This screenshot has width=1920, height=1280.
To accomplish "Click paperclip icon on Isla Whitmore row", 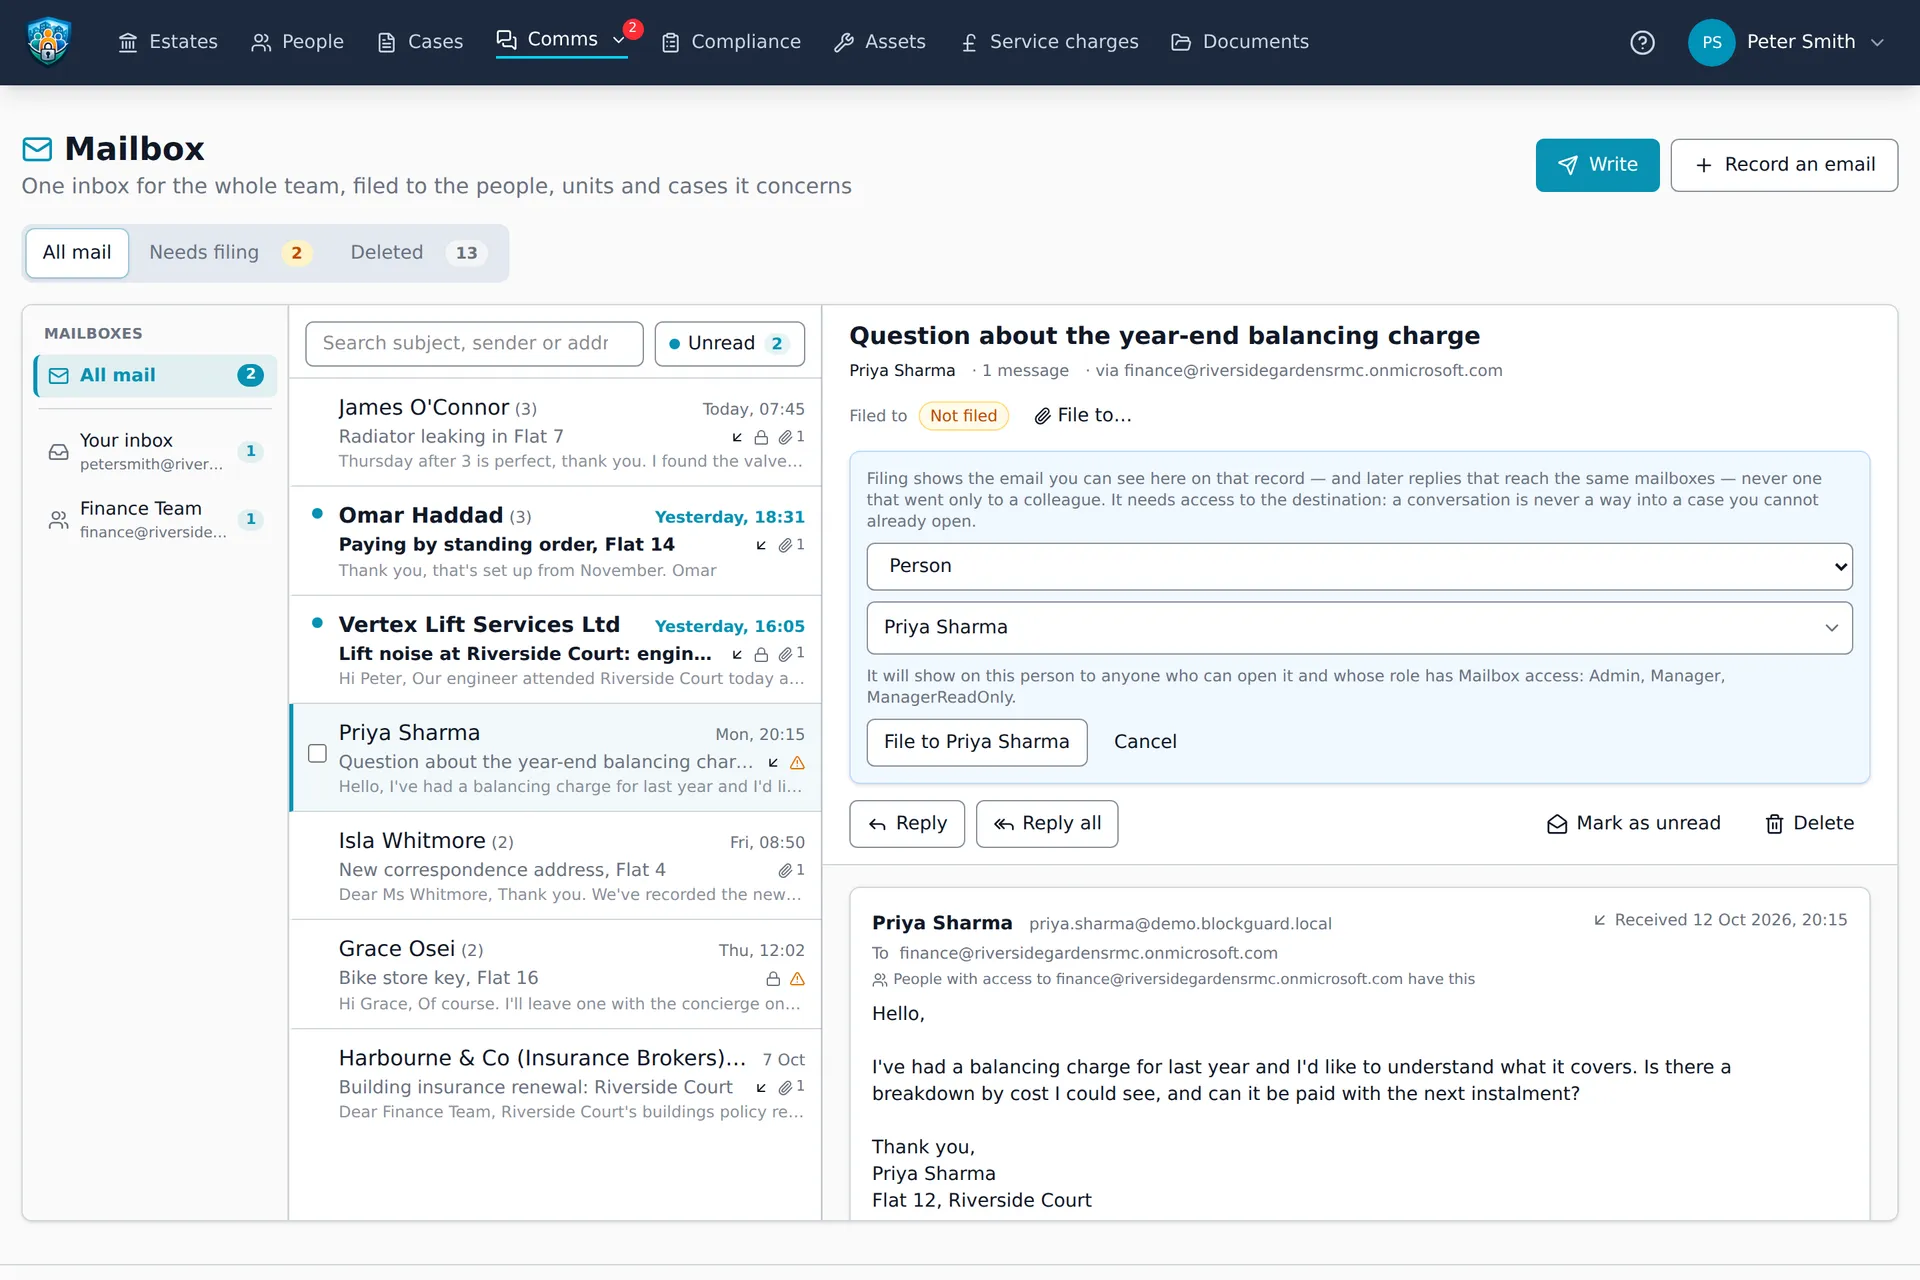I will [x=785, y=870].
